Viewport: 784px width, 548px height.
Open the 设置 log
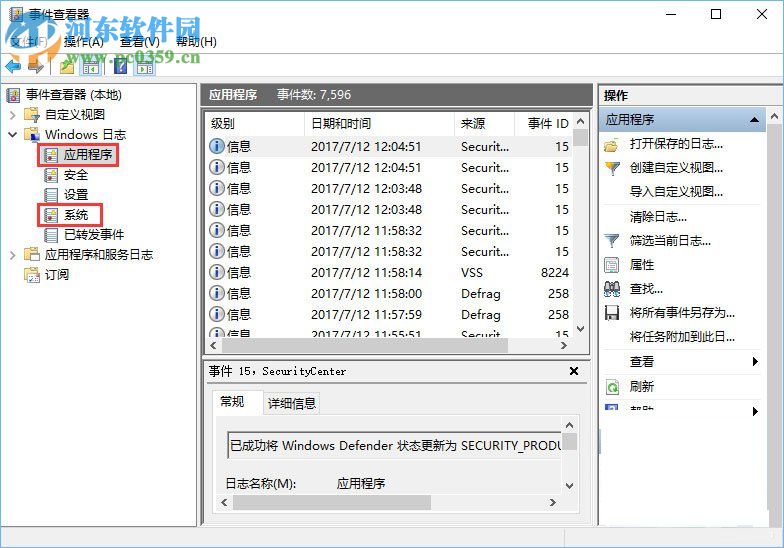[76, 194]
